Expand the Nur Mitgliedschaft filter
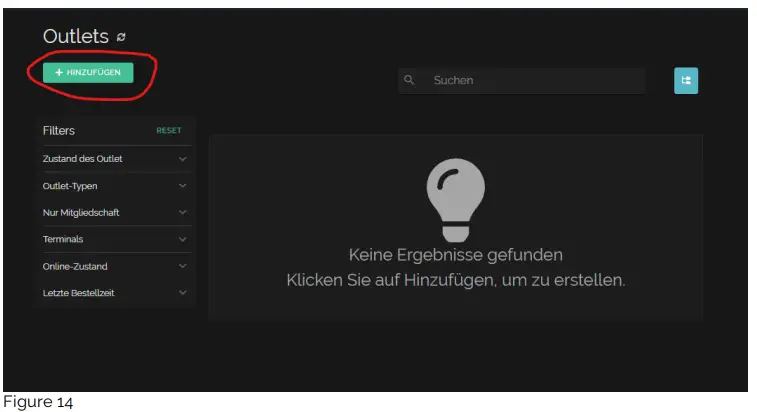Screen dimensions: 757x412 coord(115,213)
